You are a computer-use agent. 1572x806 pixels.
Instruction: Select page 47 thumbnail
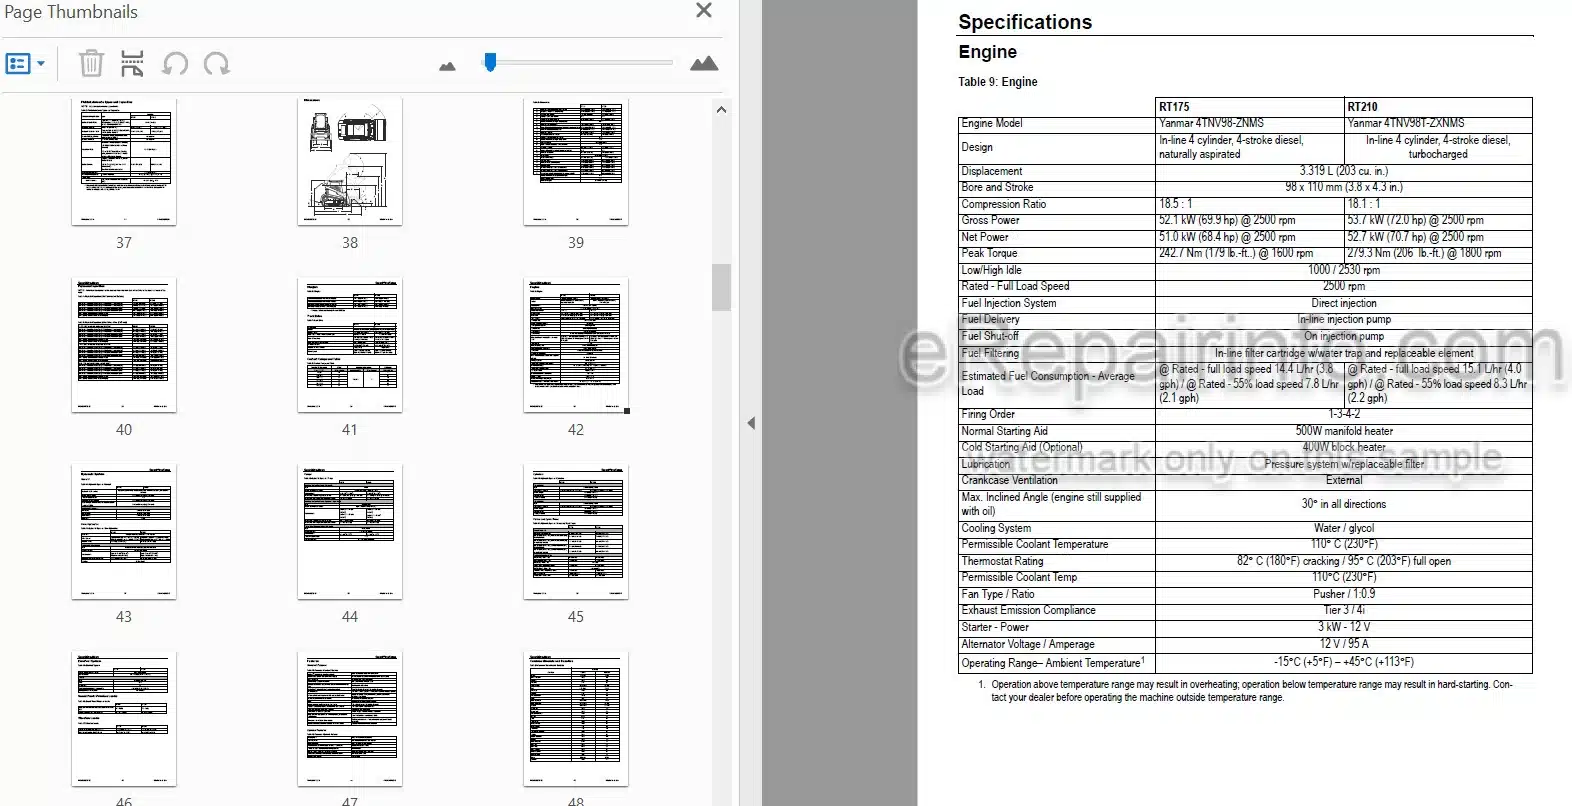pyautogui.click(x=350, y=719)
